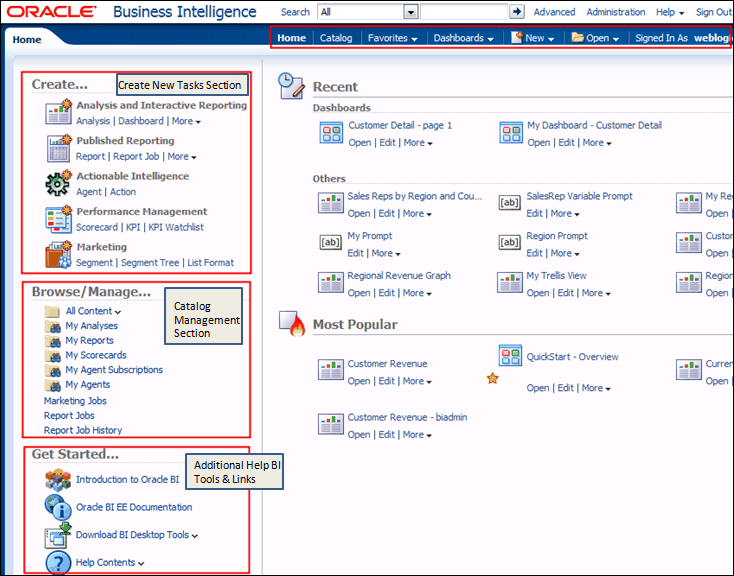Viewport: 734px width, 576px height.
Task: Click the My Scorecards folder icon
Action: tap(52, 356)
